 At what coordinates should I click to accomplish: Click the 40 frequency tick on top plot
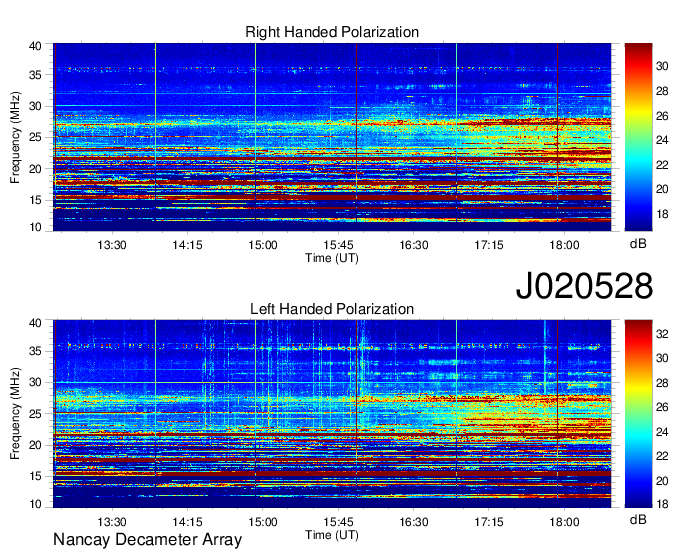(35, 46)
